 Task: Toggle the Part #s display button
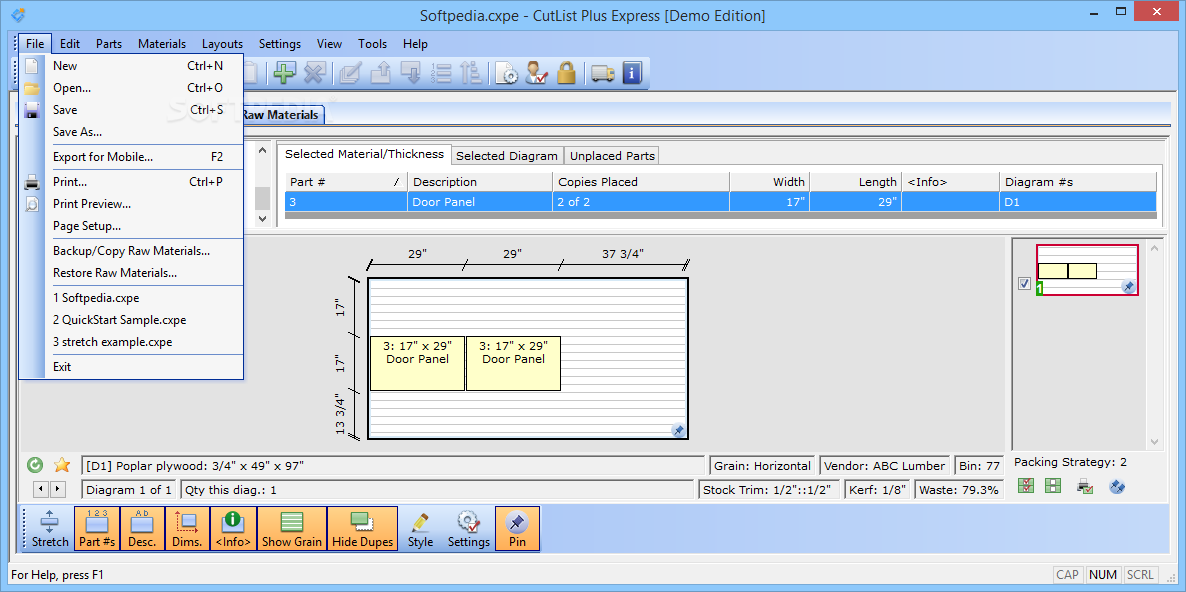coord(98,528)
